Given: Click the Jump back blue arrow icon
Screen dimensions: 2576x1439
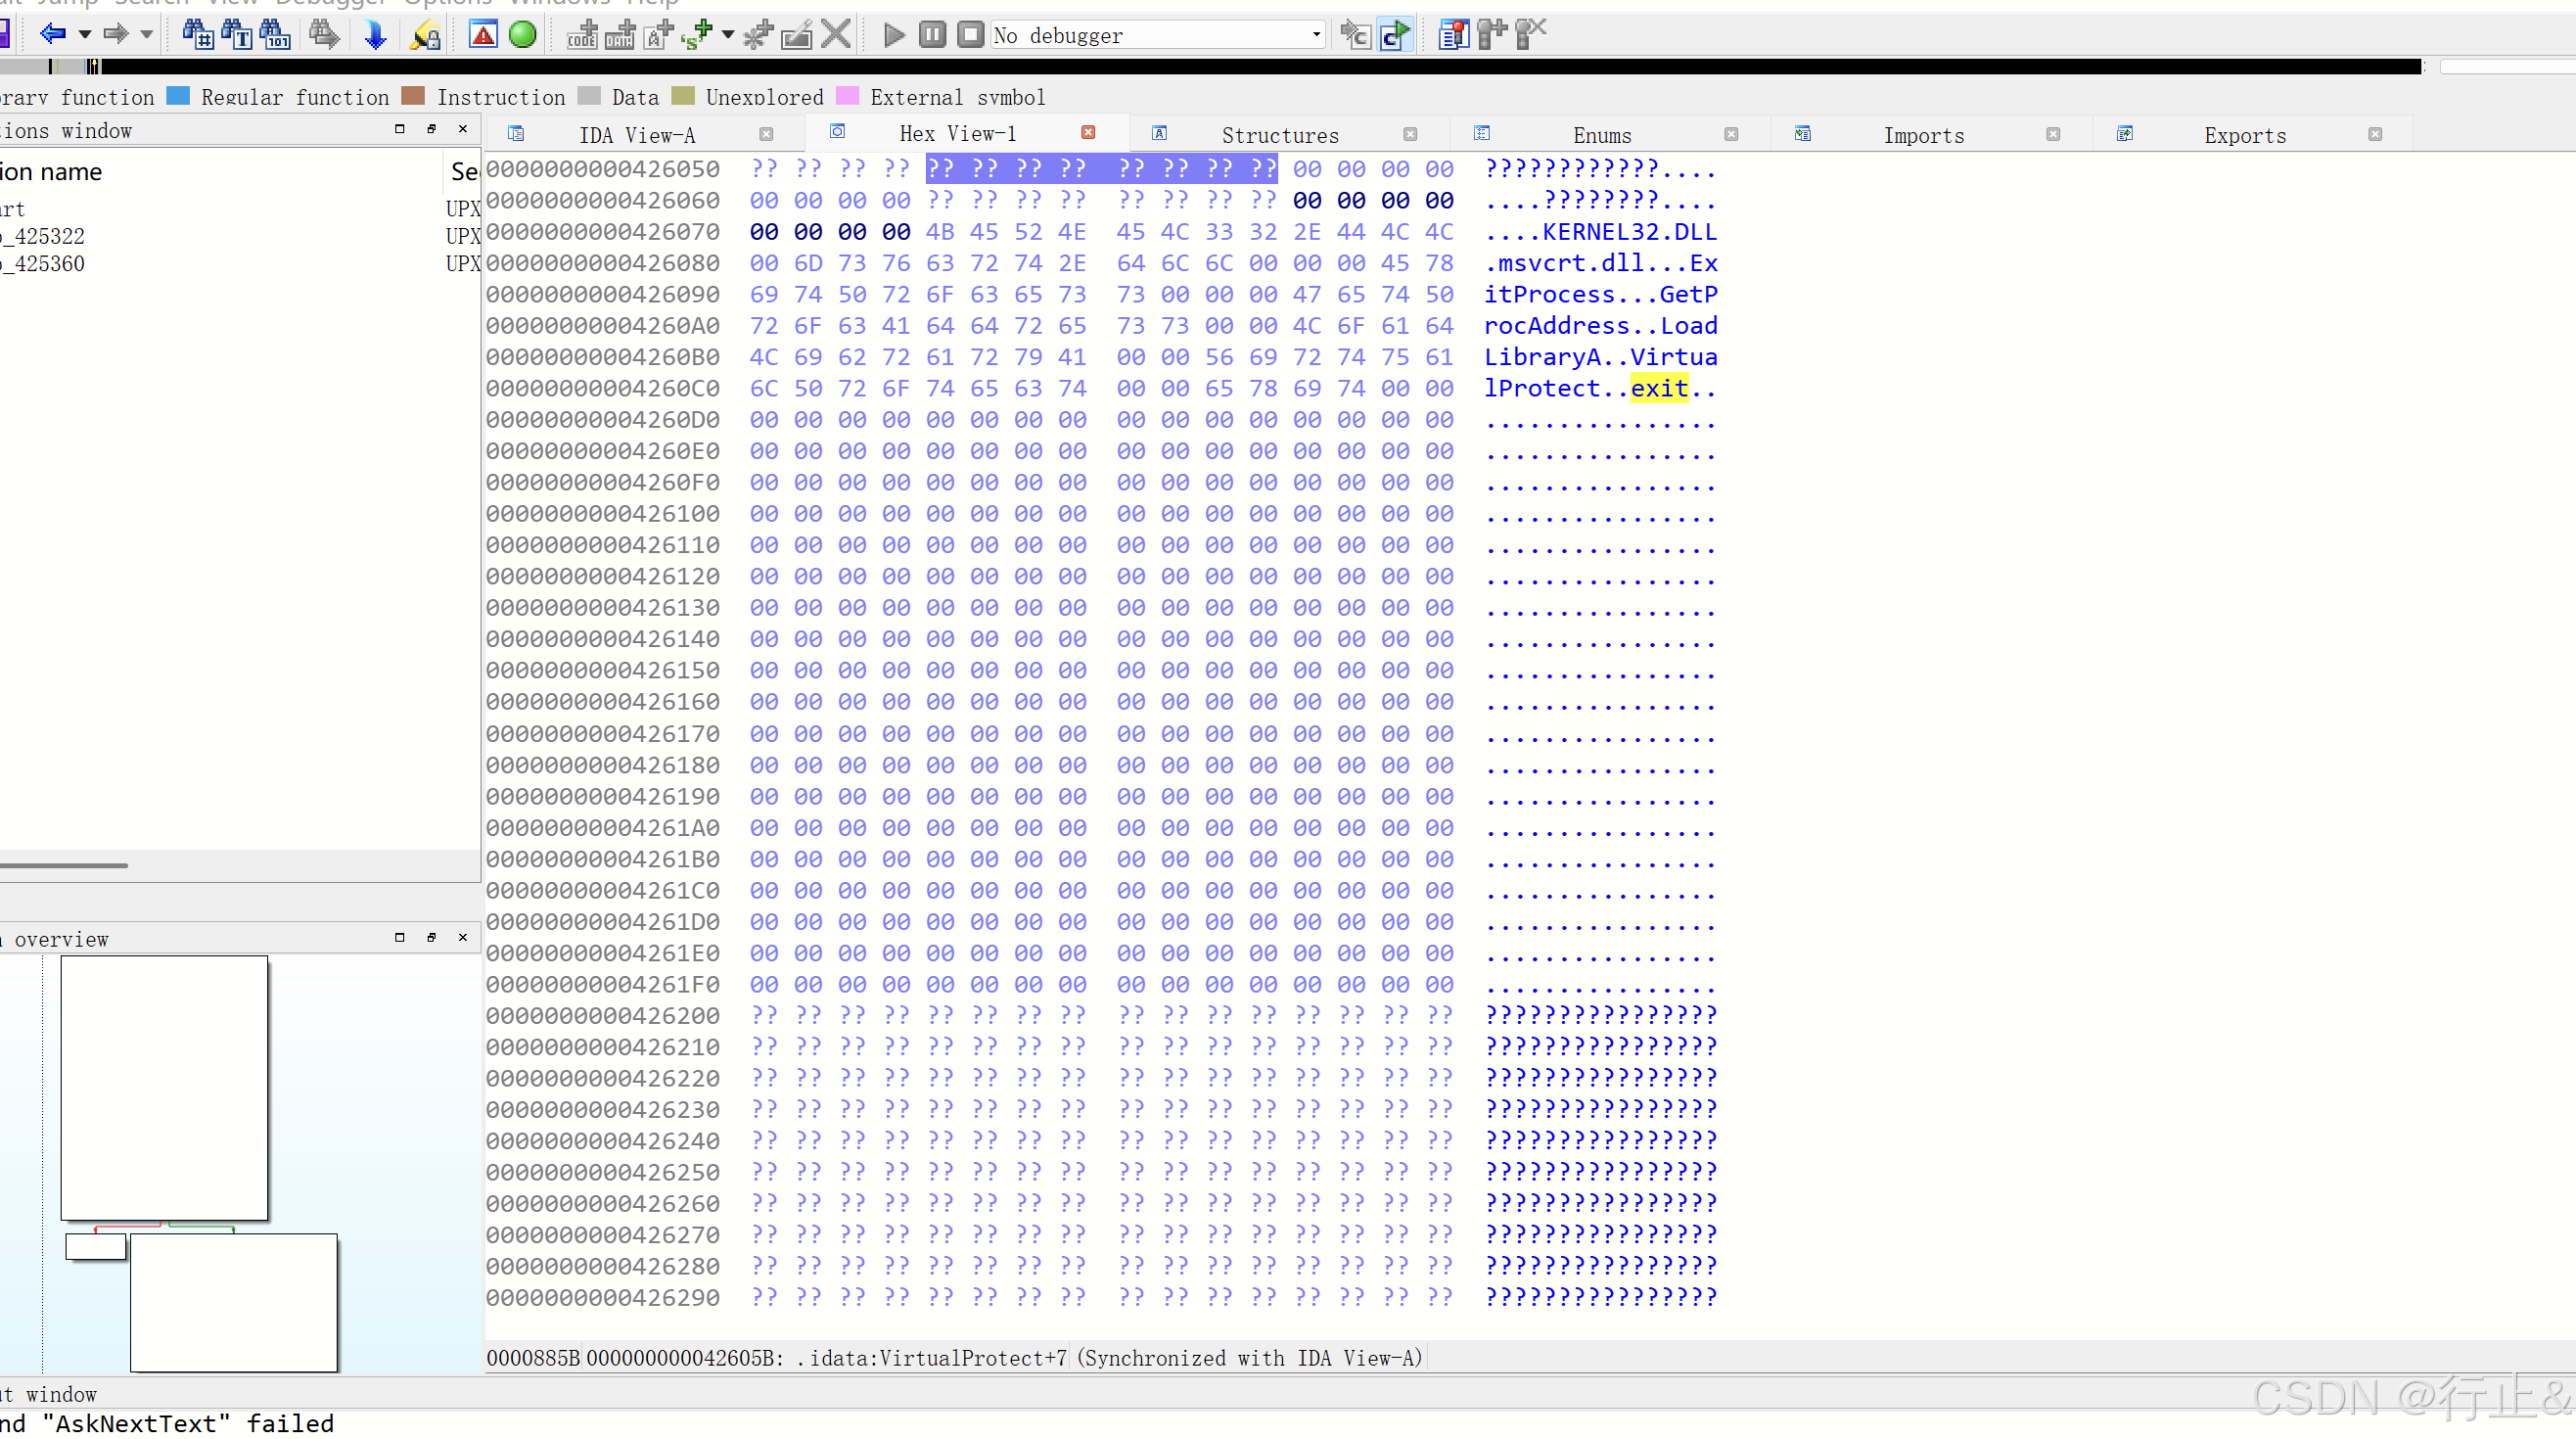Looking at the screenshot, I should pos(51,35).
